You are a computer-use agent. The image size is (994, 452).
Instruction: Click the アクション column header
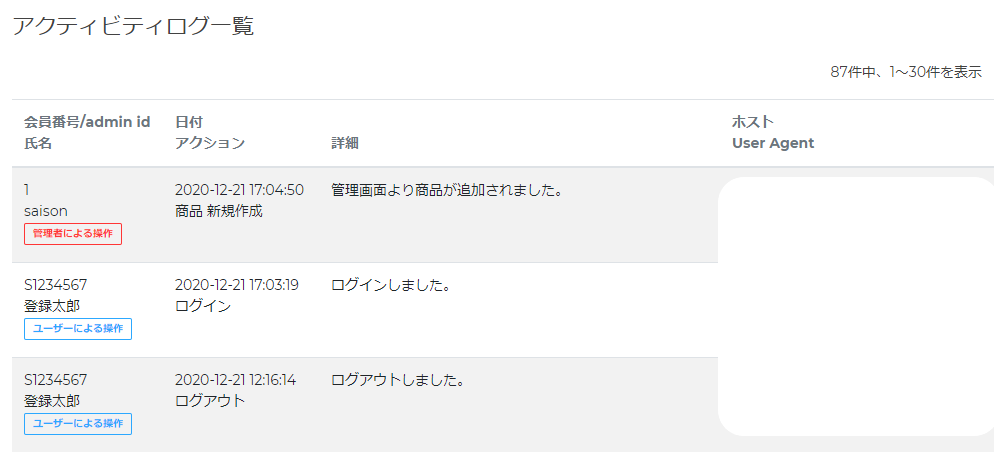(x=210, y=143)
